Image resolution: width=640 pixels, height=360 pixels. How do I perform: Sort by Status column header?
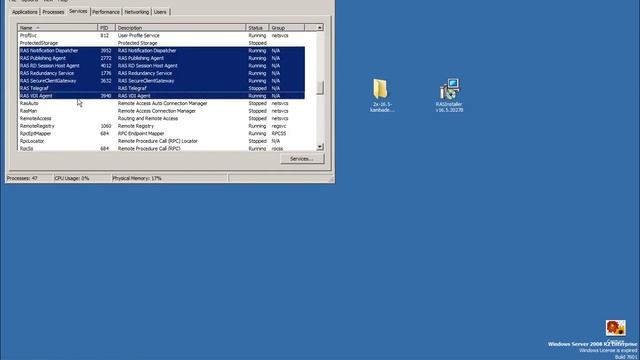point(257,28)
